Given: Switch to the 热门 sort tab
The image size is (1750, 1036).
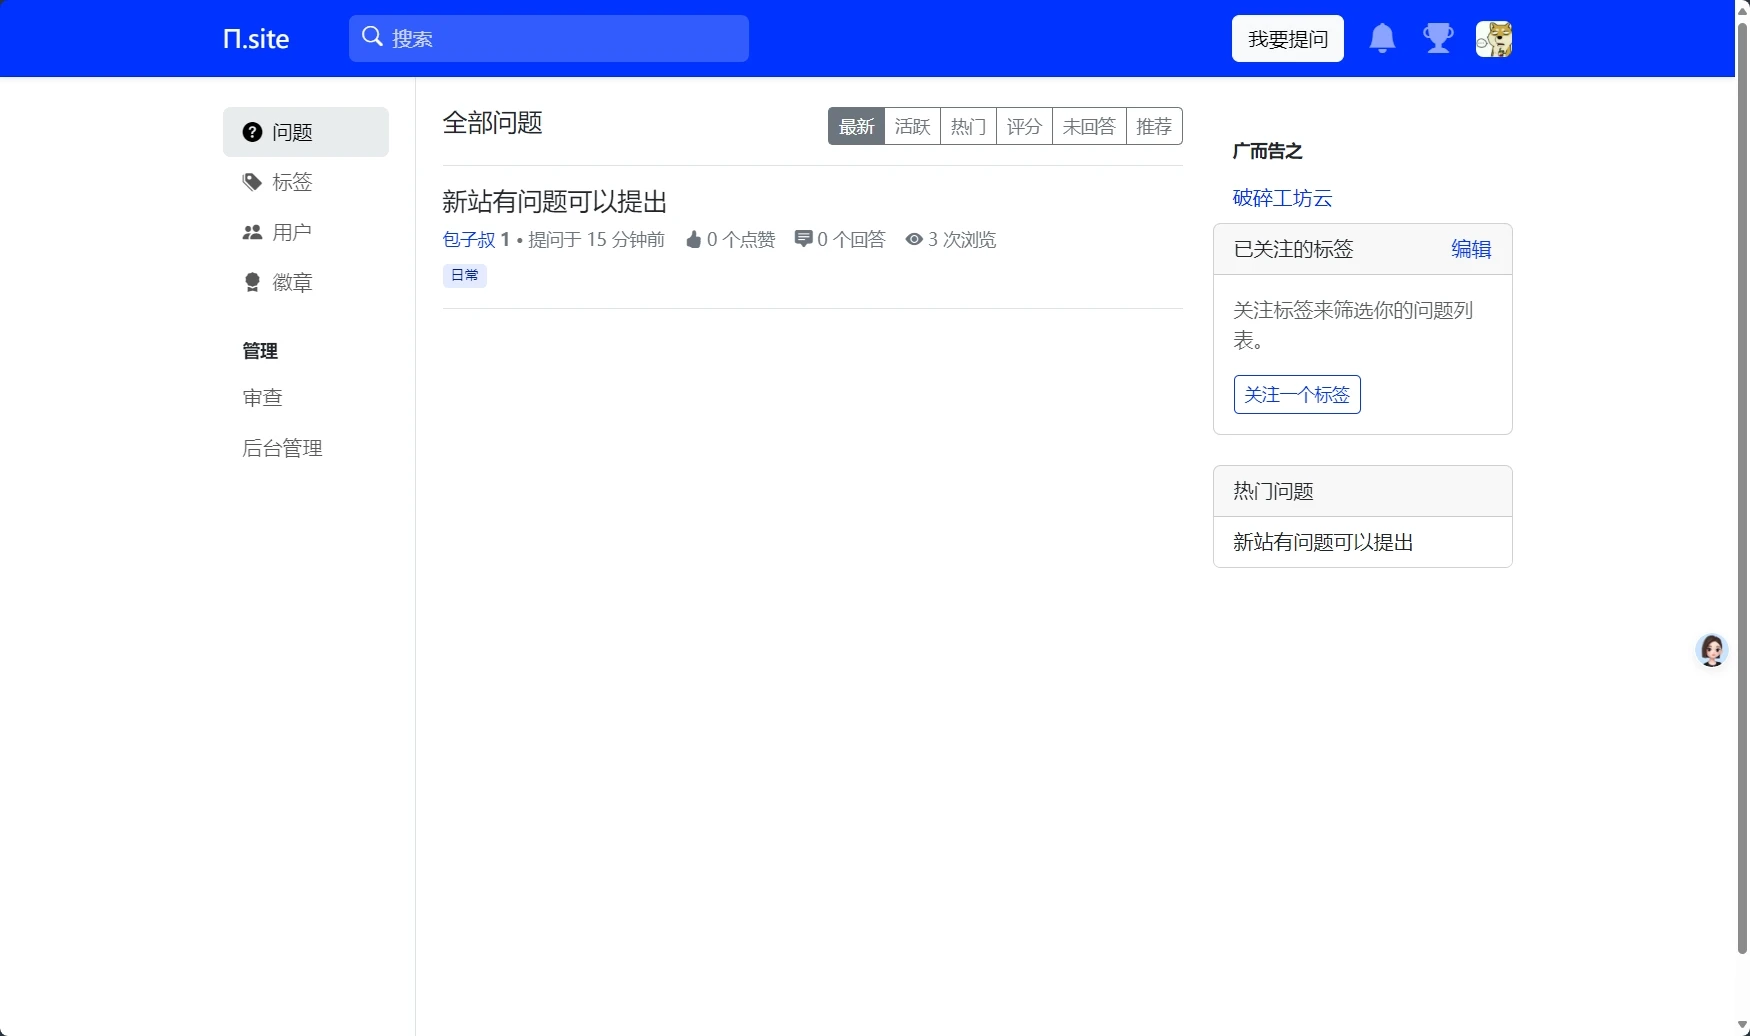Looking at the screenshot, I should click(968, 127).
